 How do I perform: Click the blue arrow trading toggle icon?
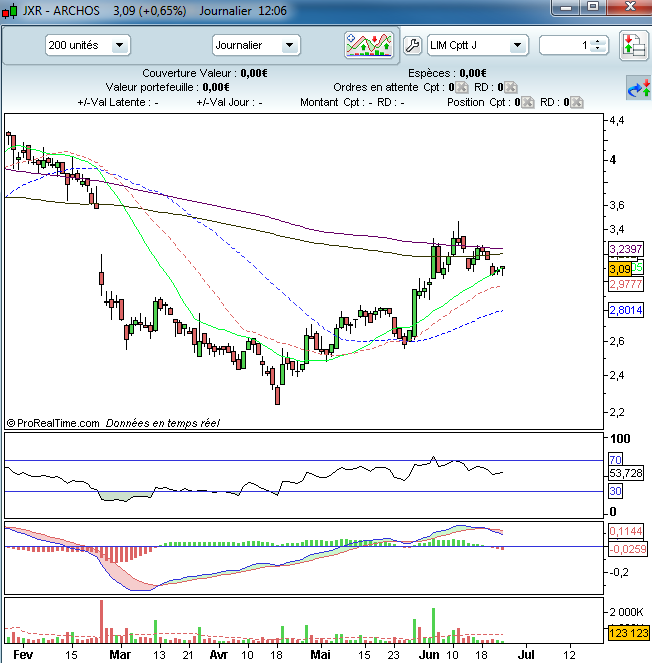tap(638, 88)
